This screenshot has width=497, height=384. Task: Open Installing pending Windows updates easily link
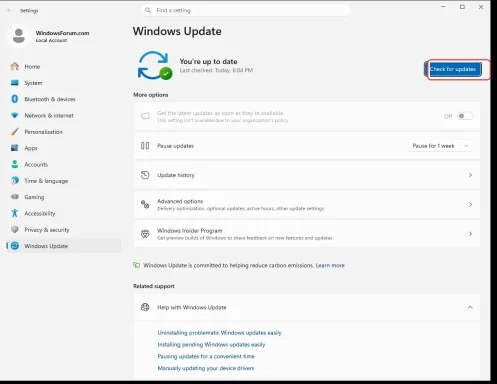(211, 344)
